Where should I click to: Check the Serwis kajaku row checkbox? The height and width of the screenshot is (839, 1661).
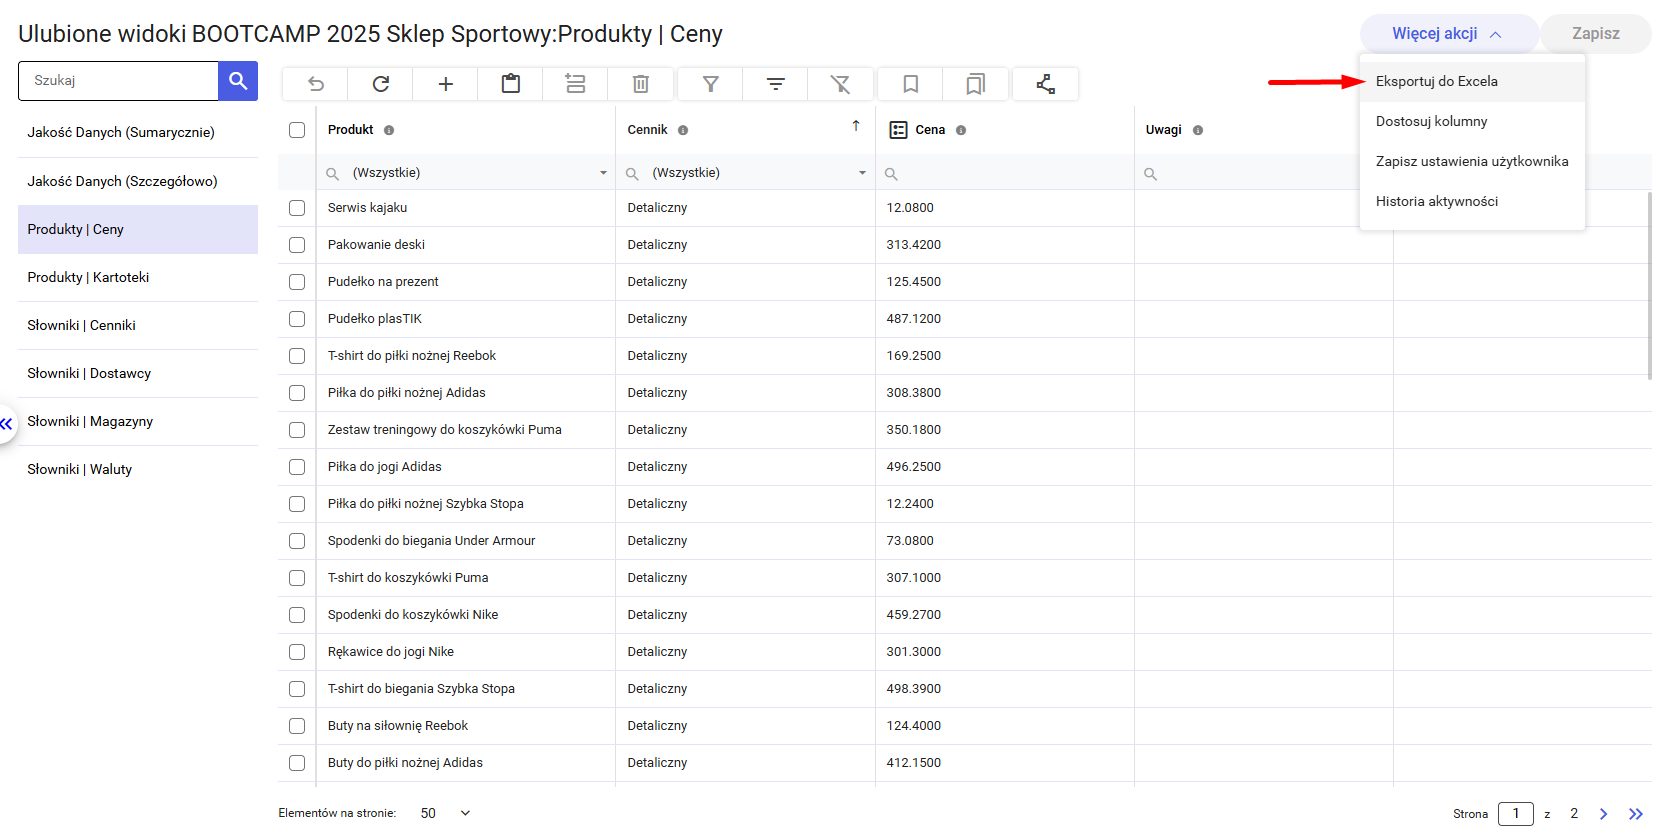tap(297, 208)
